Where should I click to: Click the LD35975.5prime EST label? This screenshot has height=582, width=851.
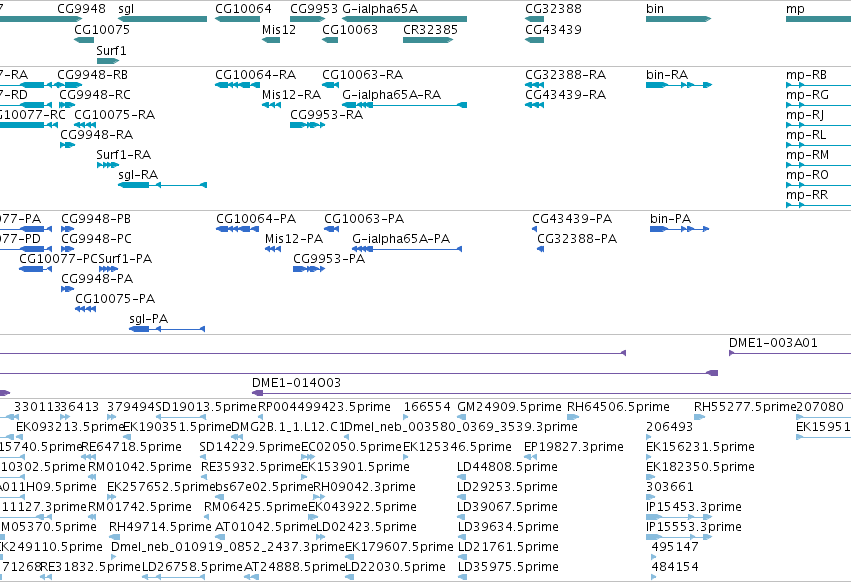pos(508,567)
